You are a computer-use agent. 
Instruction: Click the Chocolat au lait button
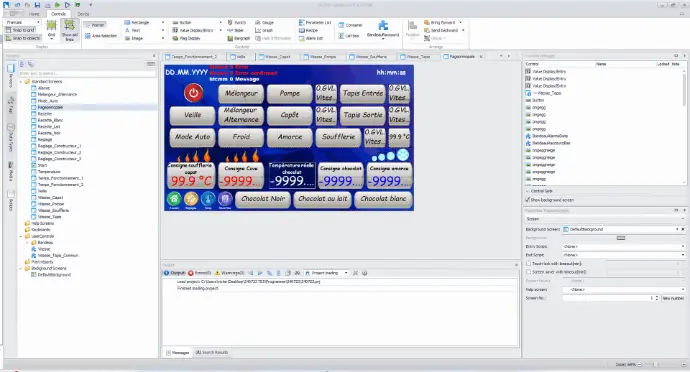click(x=323, y=199)
